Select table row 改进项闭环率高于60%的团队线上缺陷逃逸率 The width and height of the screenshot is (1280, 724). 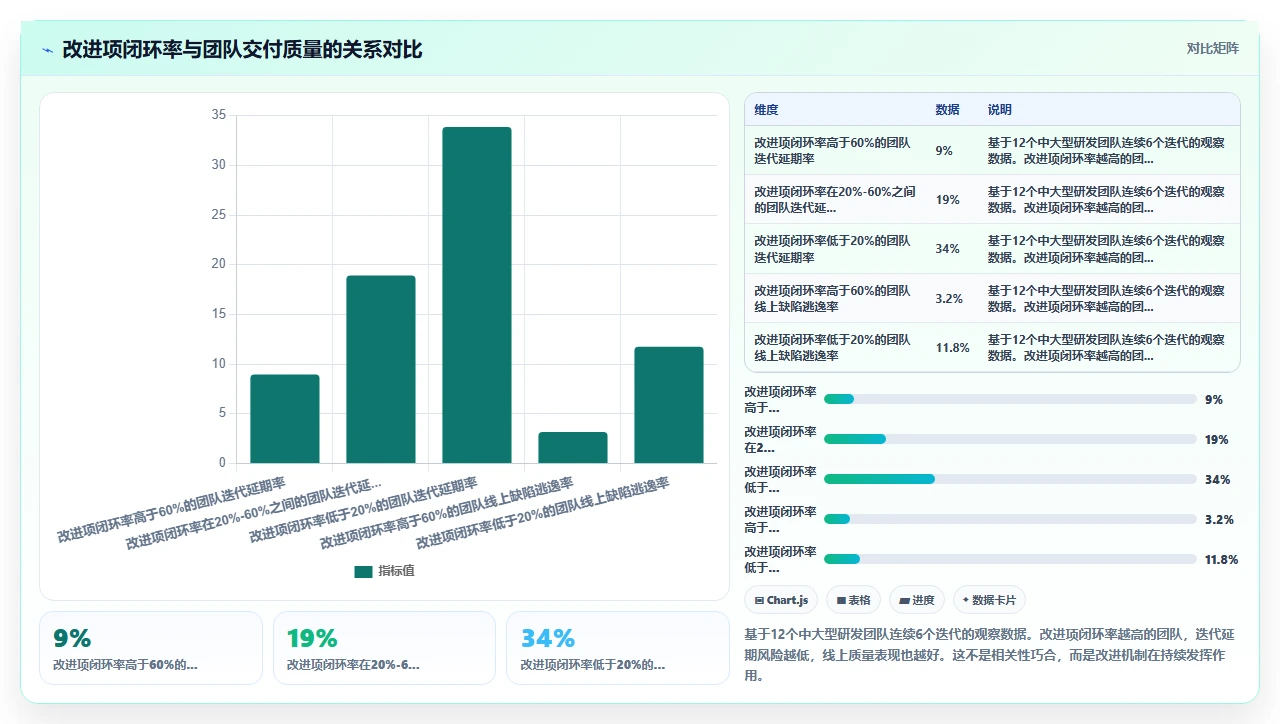coord(992,298)
